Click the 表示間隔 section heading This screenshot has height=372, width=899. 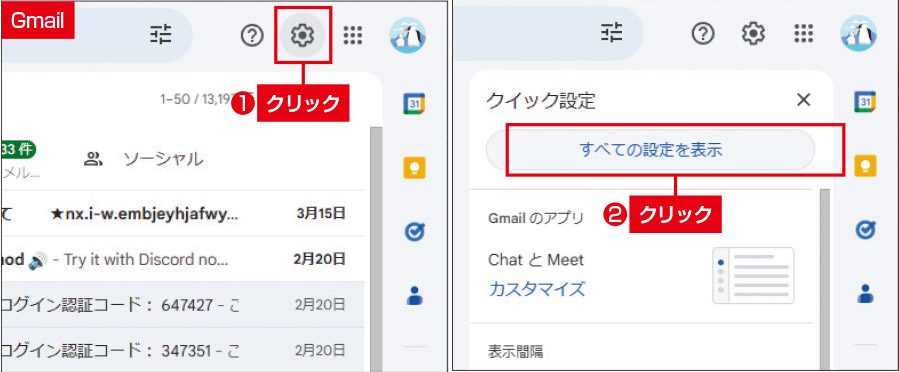tap(515, 350)
